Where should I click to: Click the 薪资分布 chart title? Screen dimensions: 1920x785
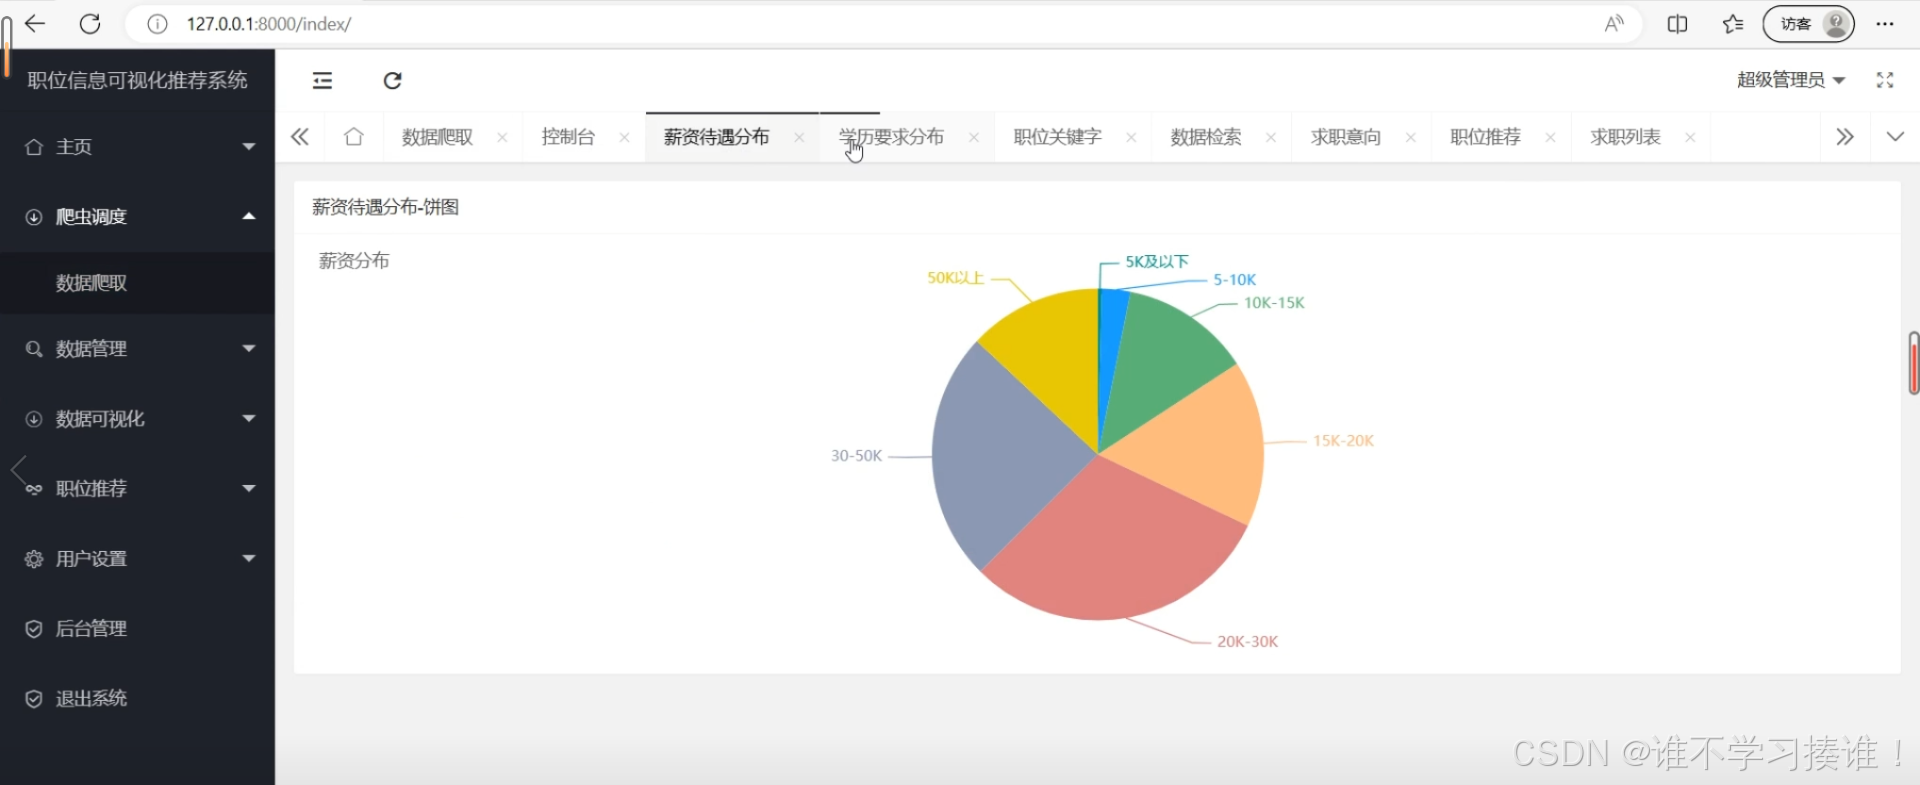pyautogui.click(x=354, y=261)
